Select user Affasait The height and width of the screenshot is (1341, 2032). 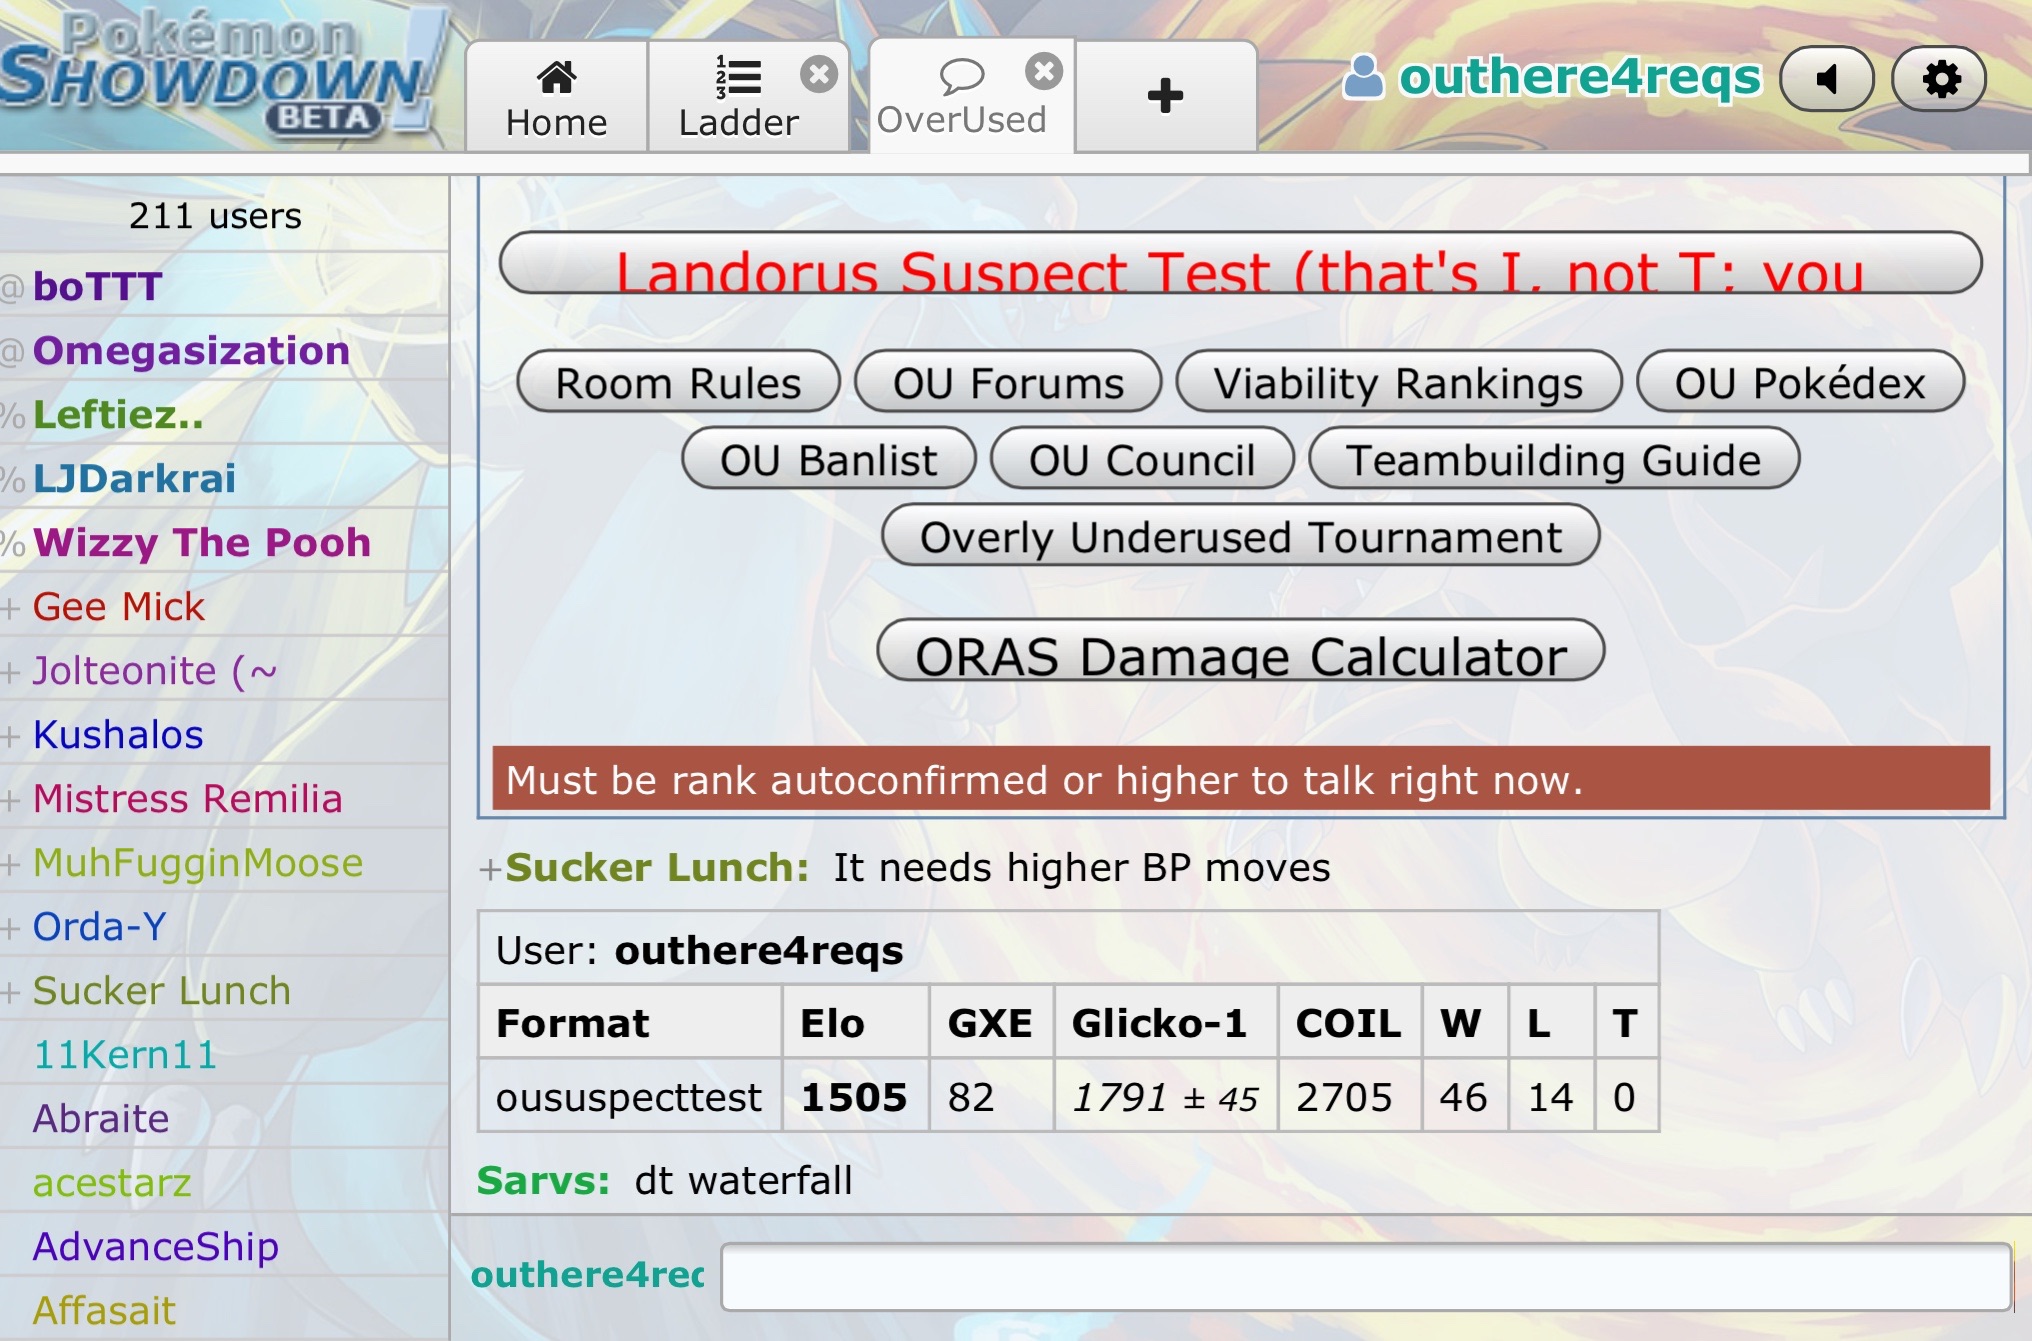coord(224,1310)
